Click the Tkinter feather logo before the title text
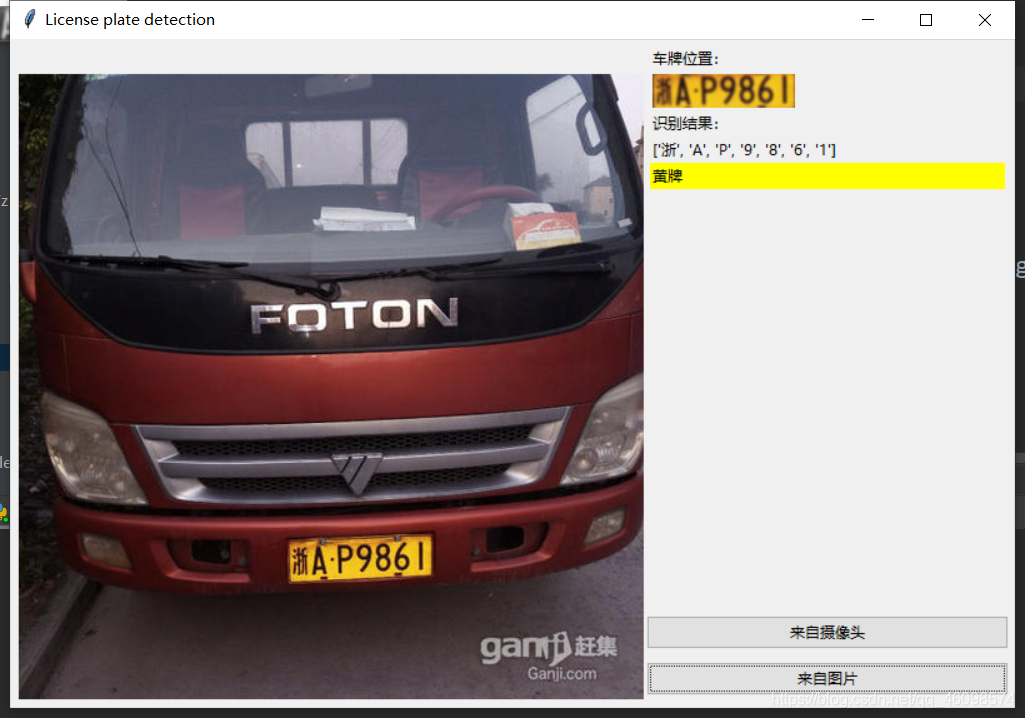1025x718 pixels. click(x=27, y=19)
